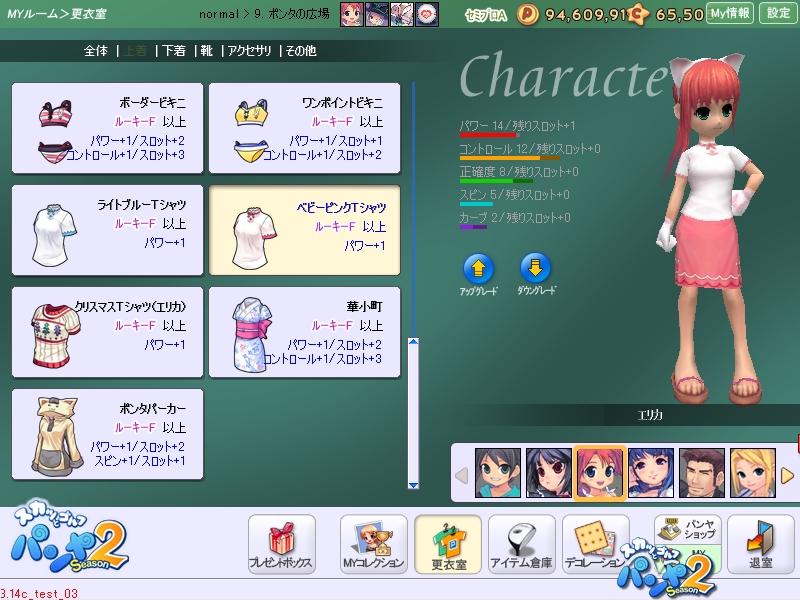Select the blue-haired girl character portrait
Viewport: 800px width, 600px height.
point(651,473)
